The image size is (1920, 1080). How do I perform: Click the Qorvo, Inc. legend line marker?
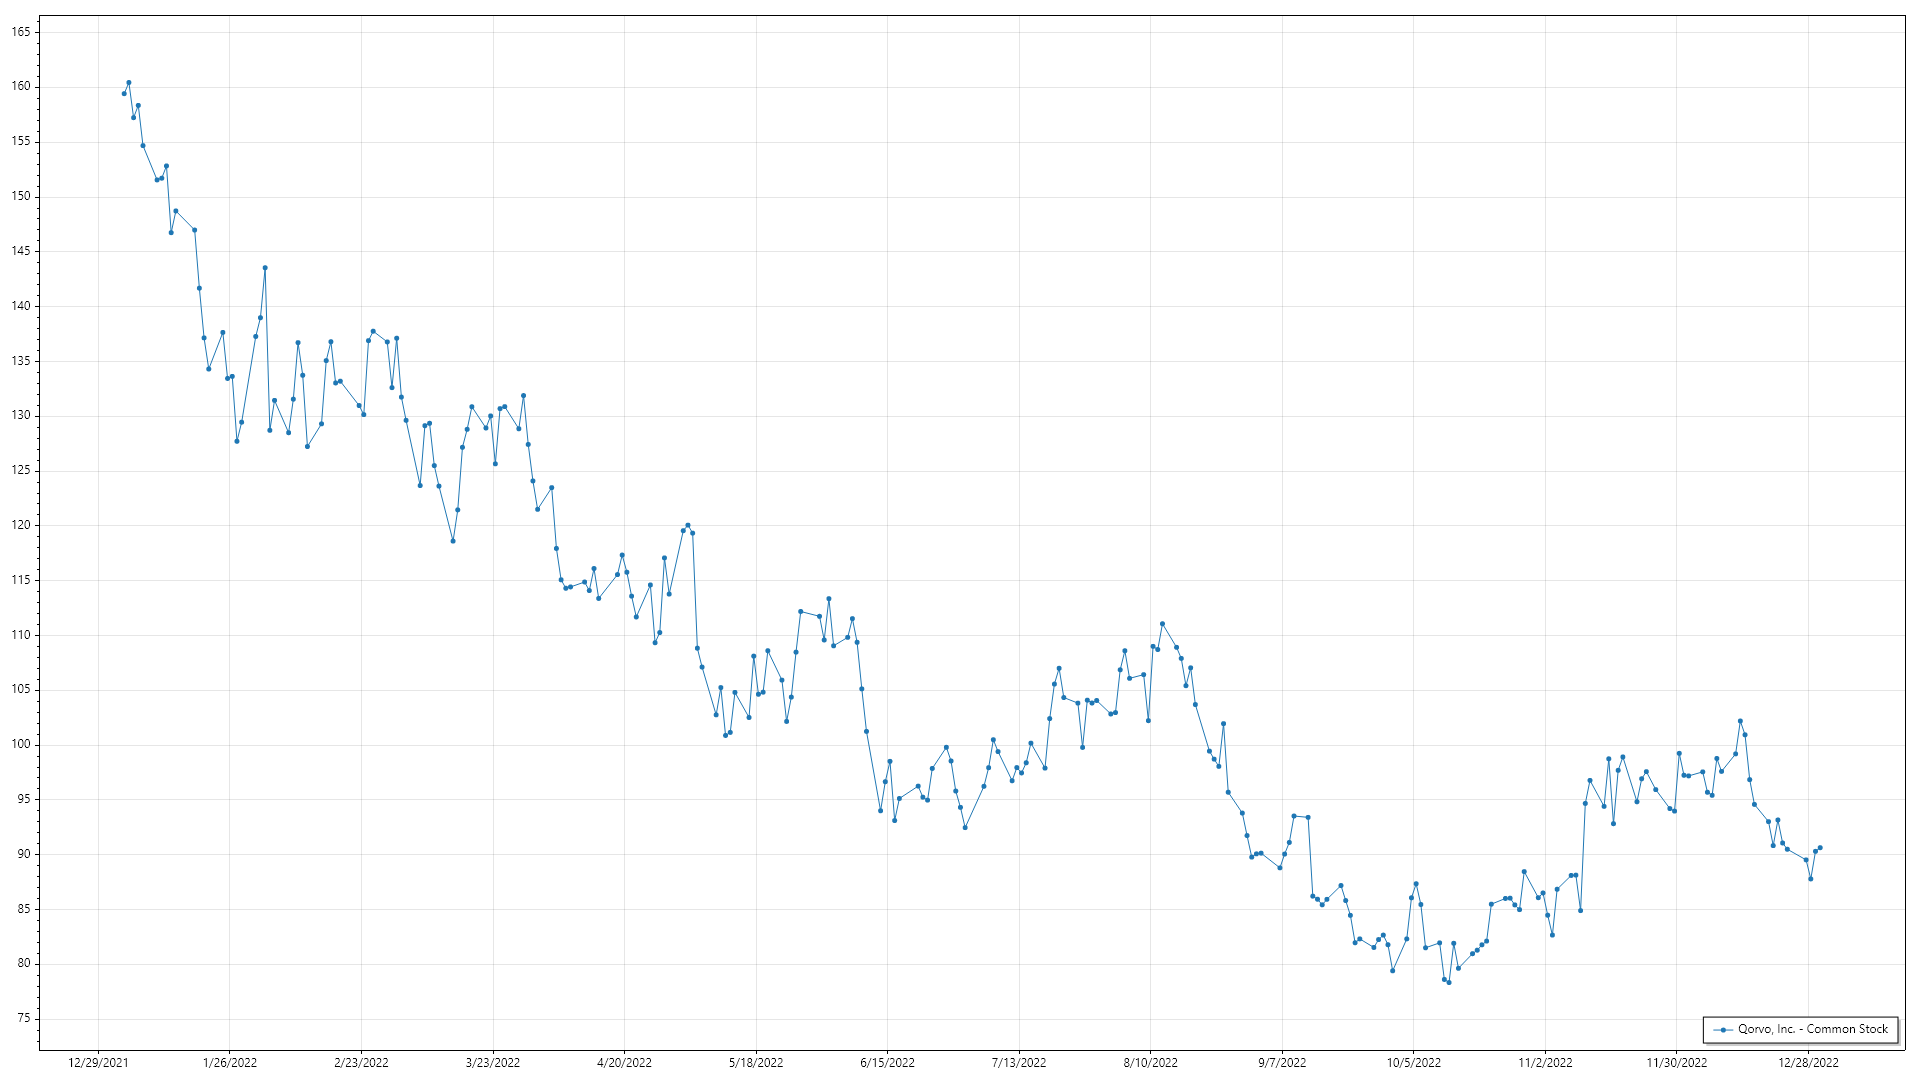(x=1723, y=1030)
